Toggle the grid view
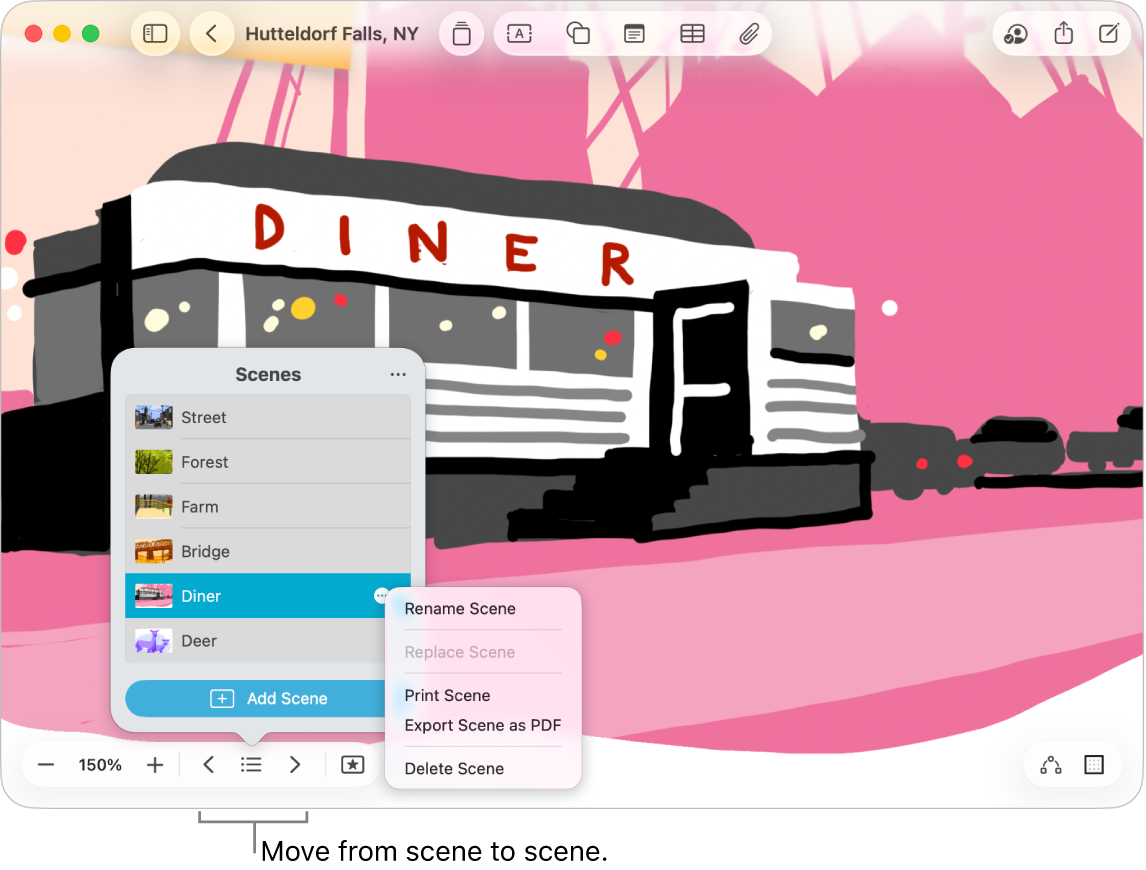This screenshot has width=1146, height=870. pos(1095,764)
